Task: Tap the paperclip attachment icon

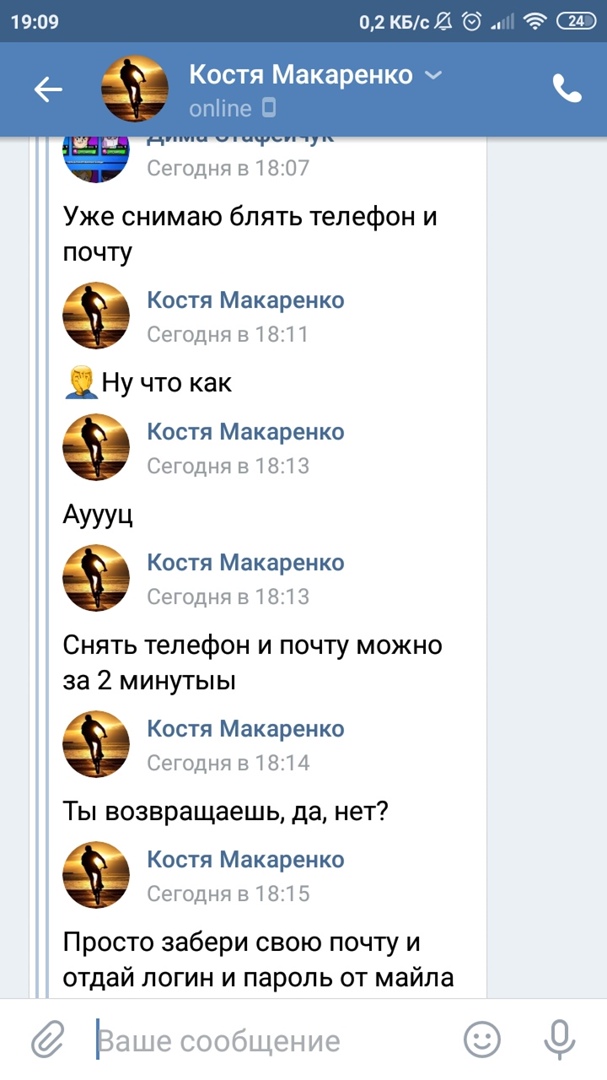Action: coord(46,1040)
